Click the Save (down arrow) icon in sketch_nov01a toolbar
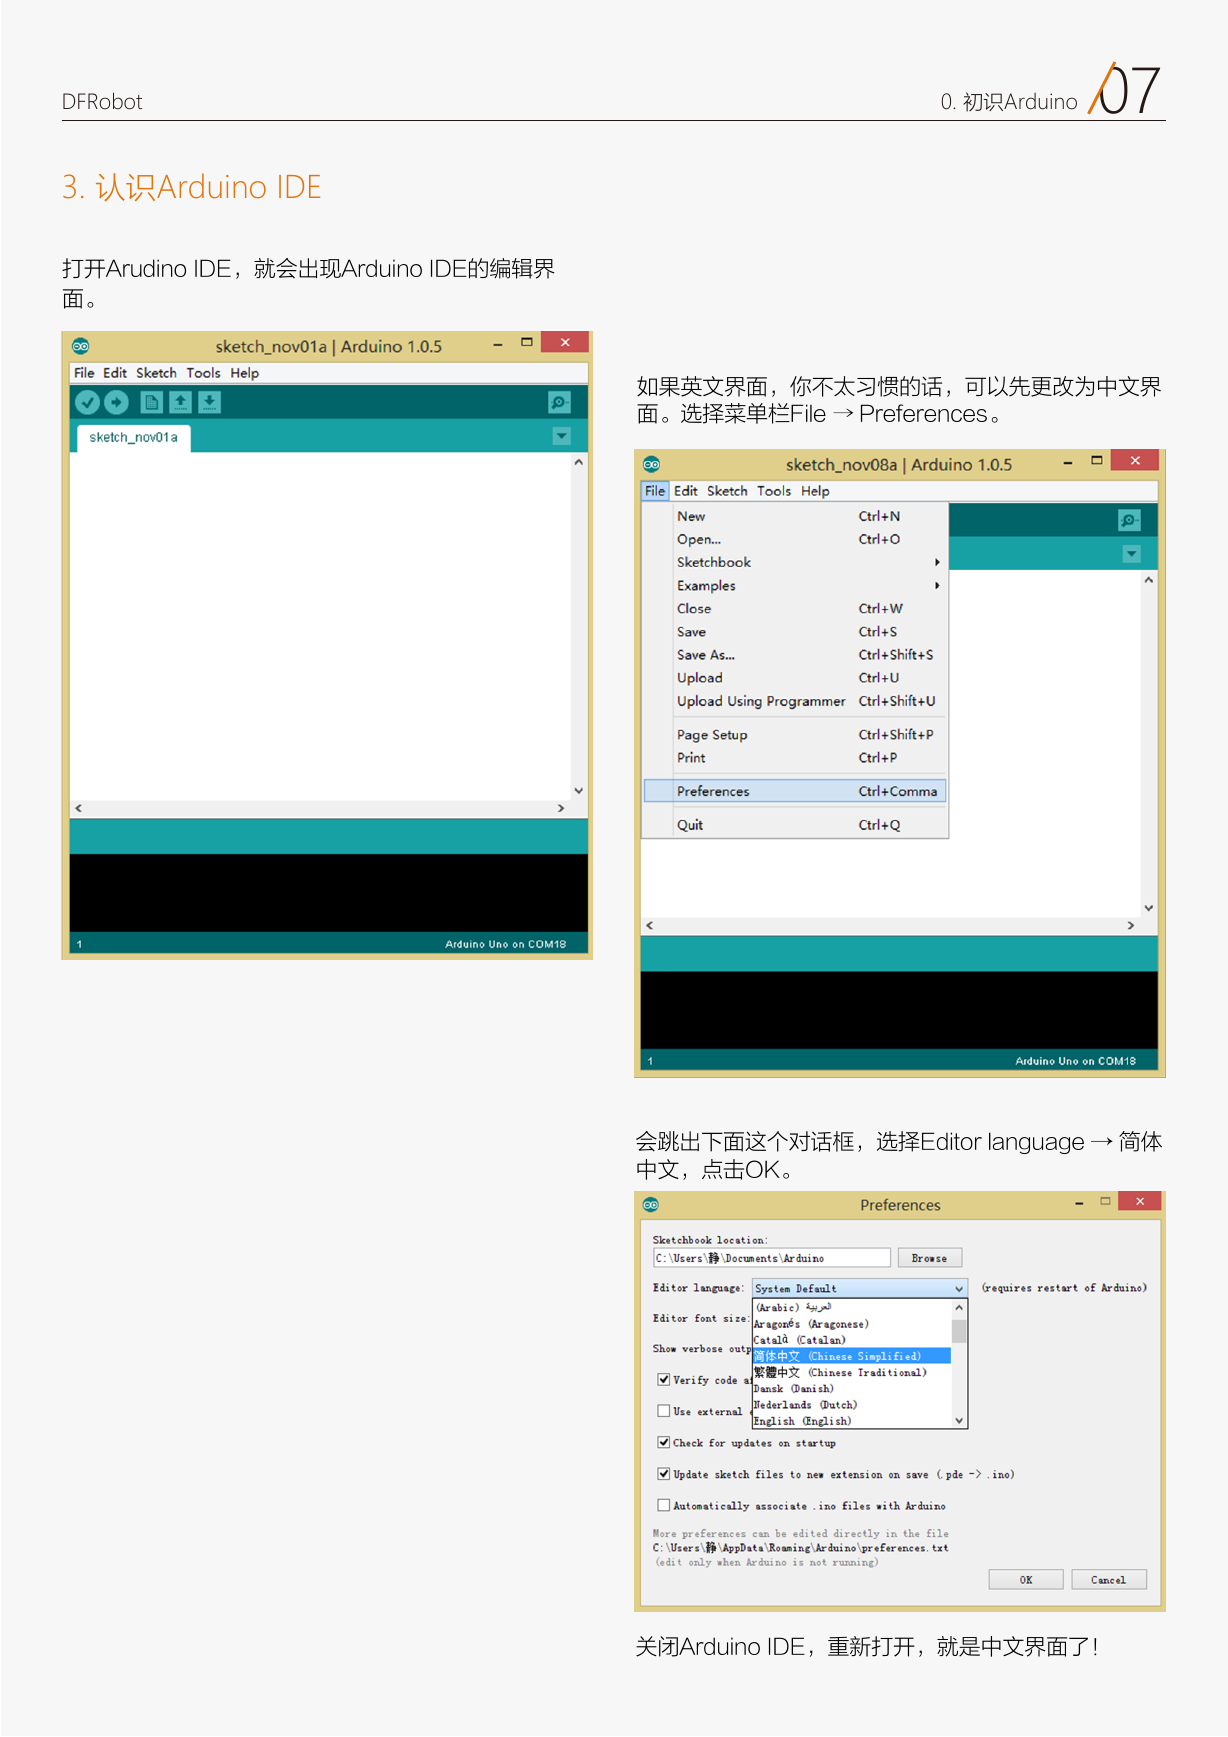Image resolution: width=1228 pixels, height=1737 pixels. [209, 402]
